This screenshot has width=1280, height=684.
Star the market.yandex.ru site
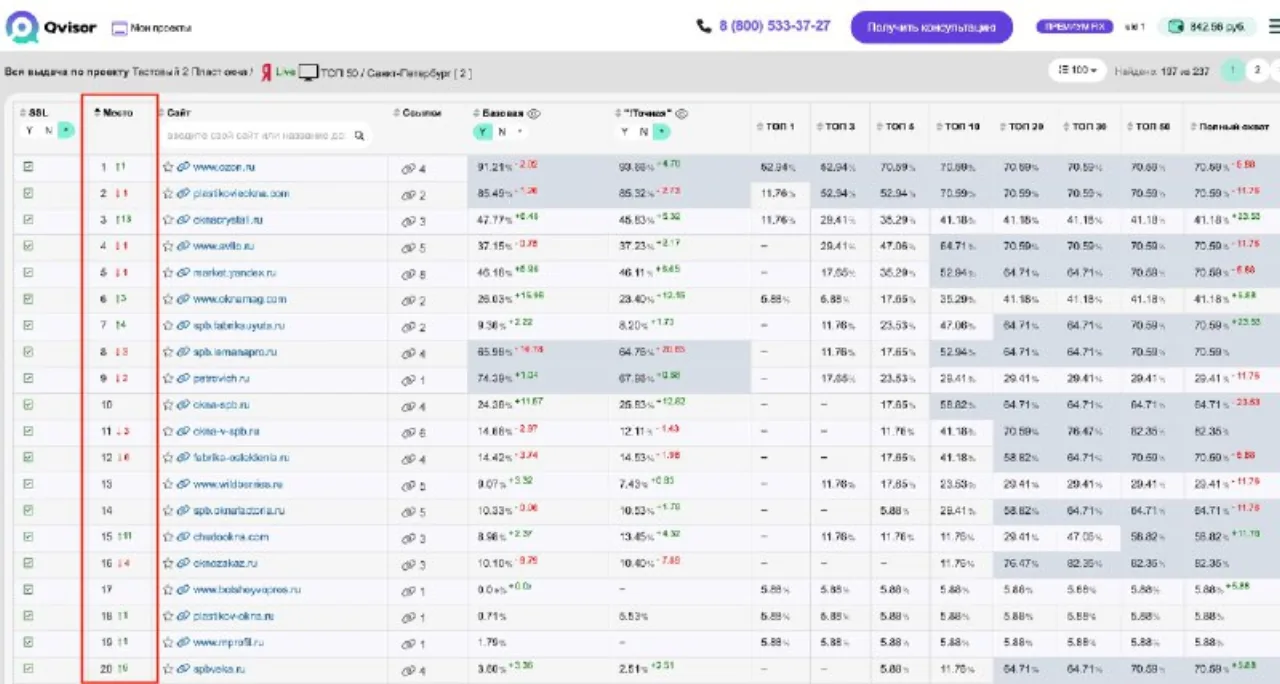pyautogui.click(x=168, y=272)
